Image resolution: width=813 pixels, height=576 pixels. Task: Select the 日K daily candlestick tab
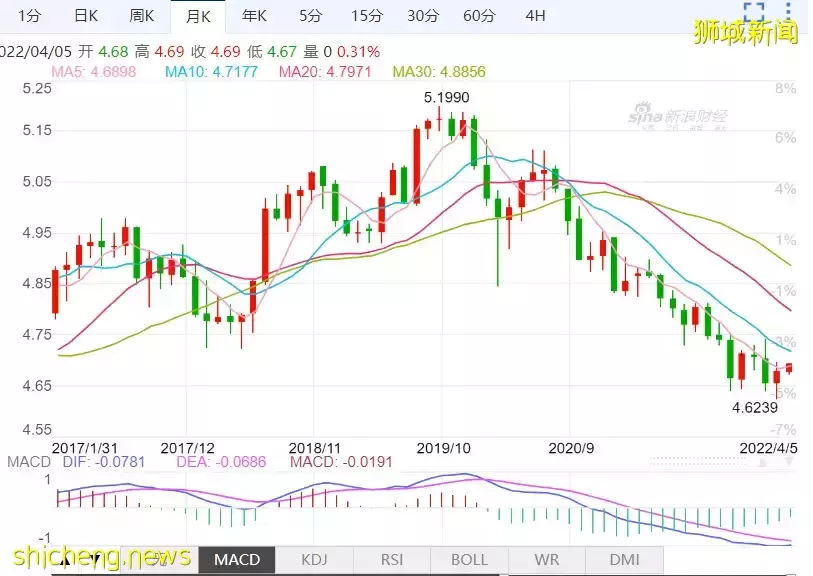click(x=86, y=15)
